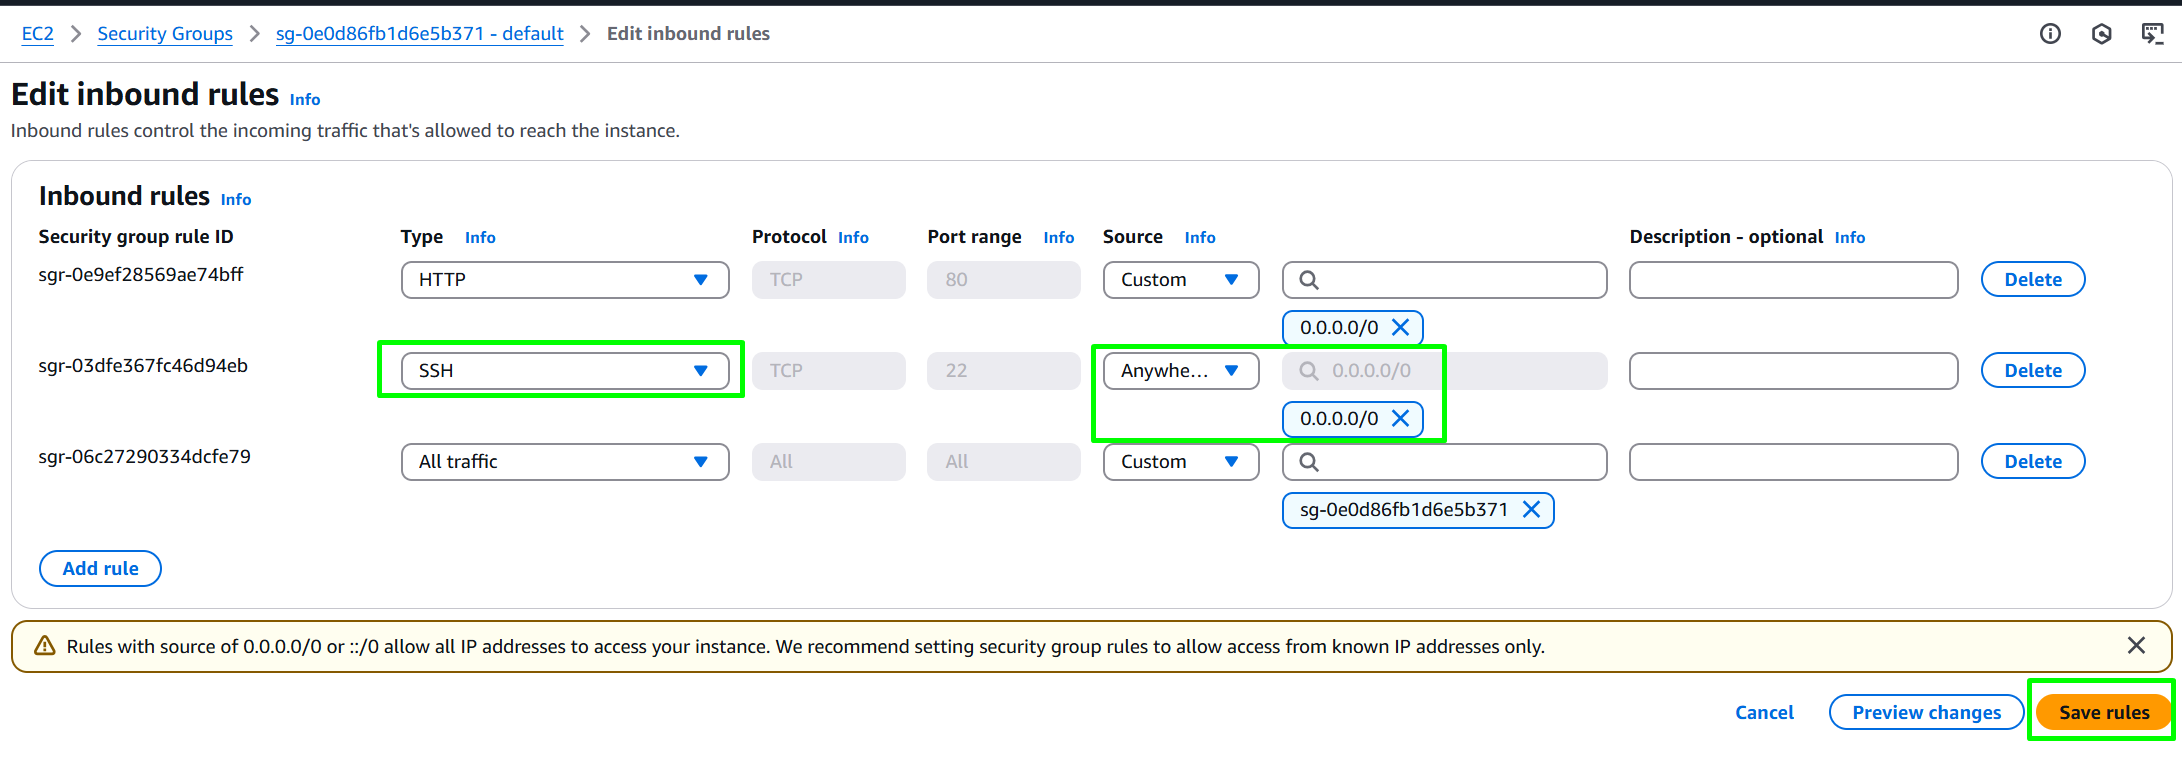Click Cancel
This screenshot has height=758, width=2182.
tap(1764, 713)
